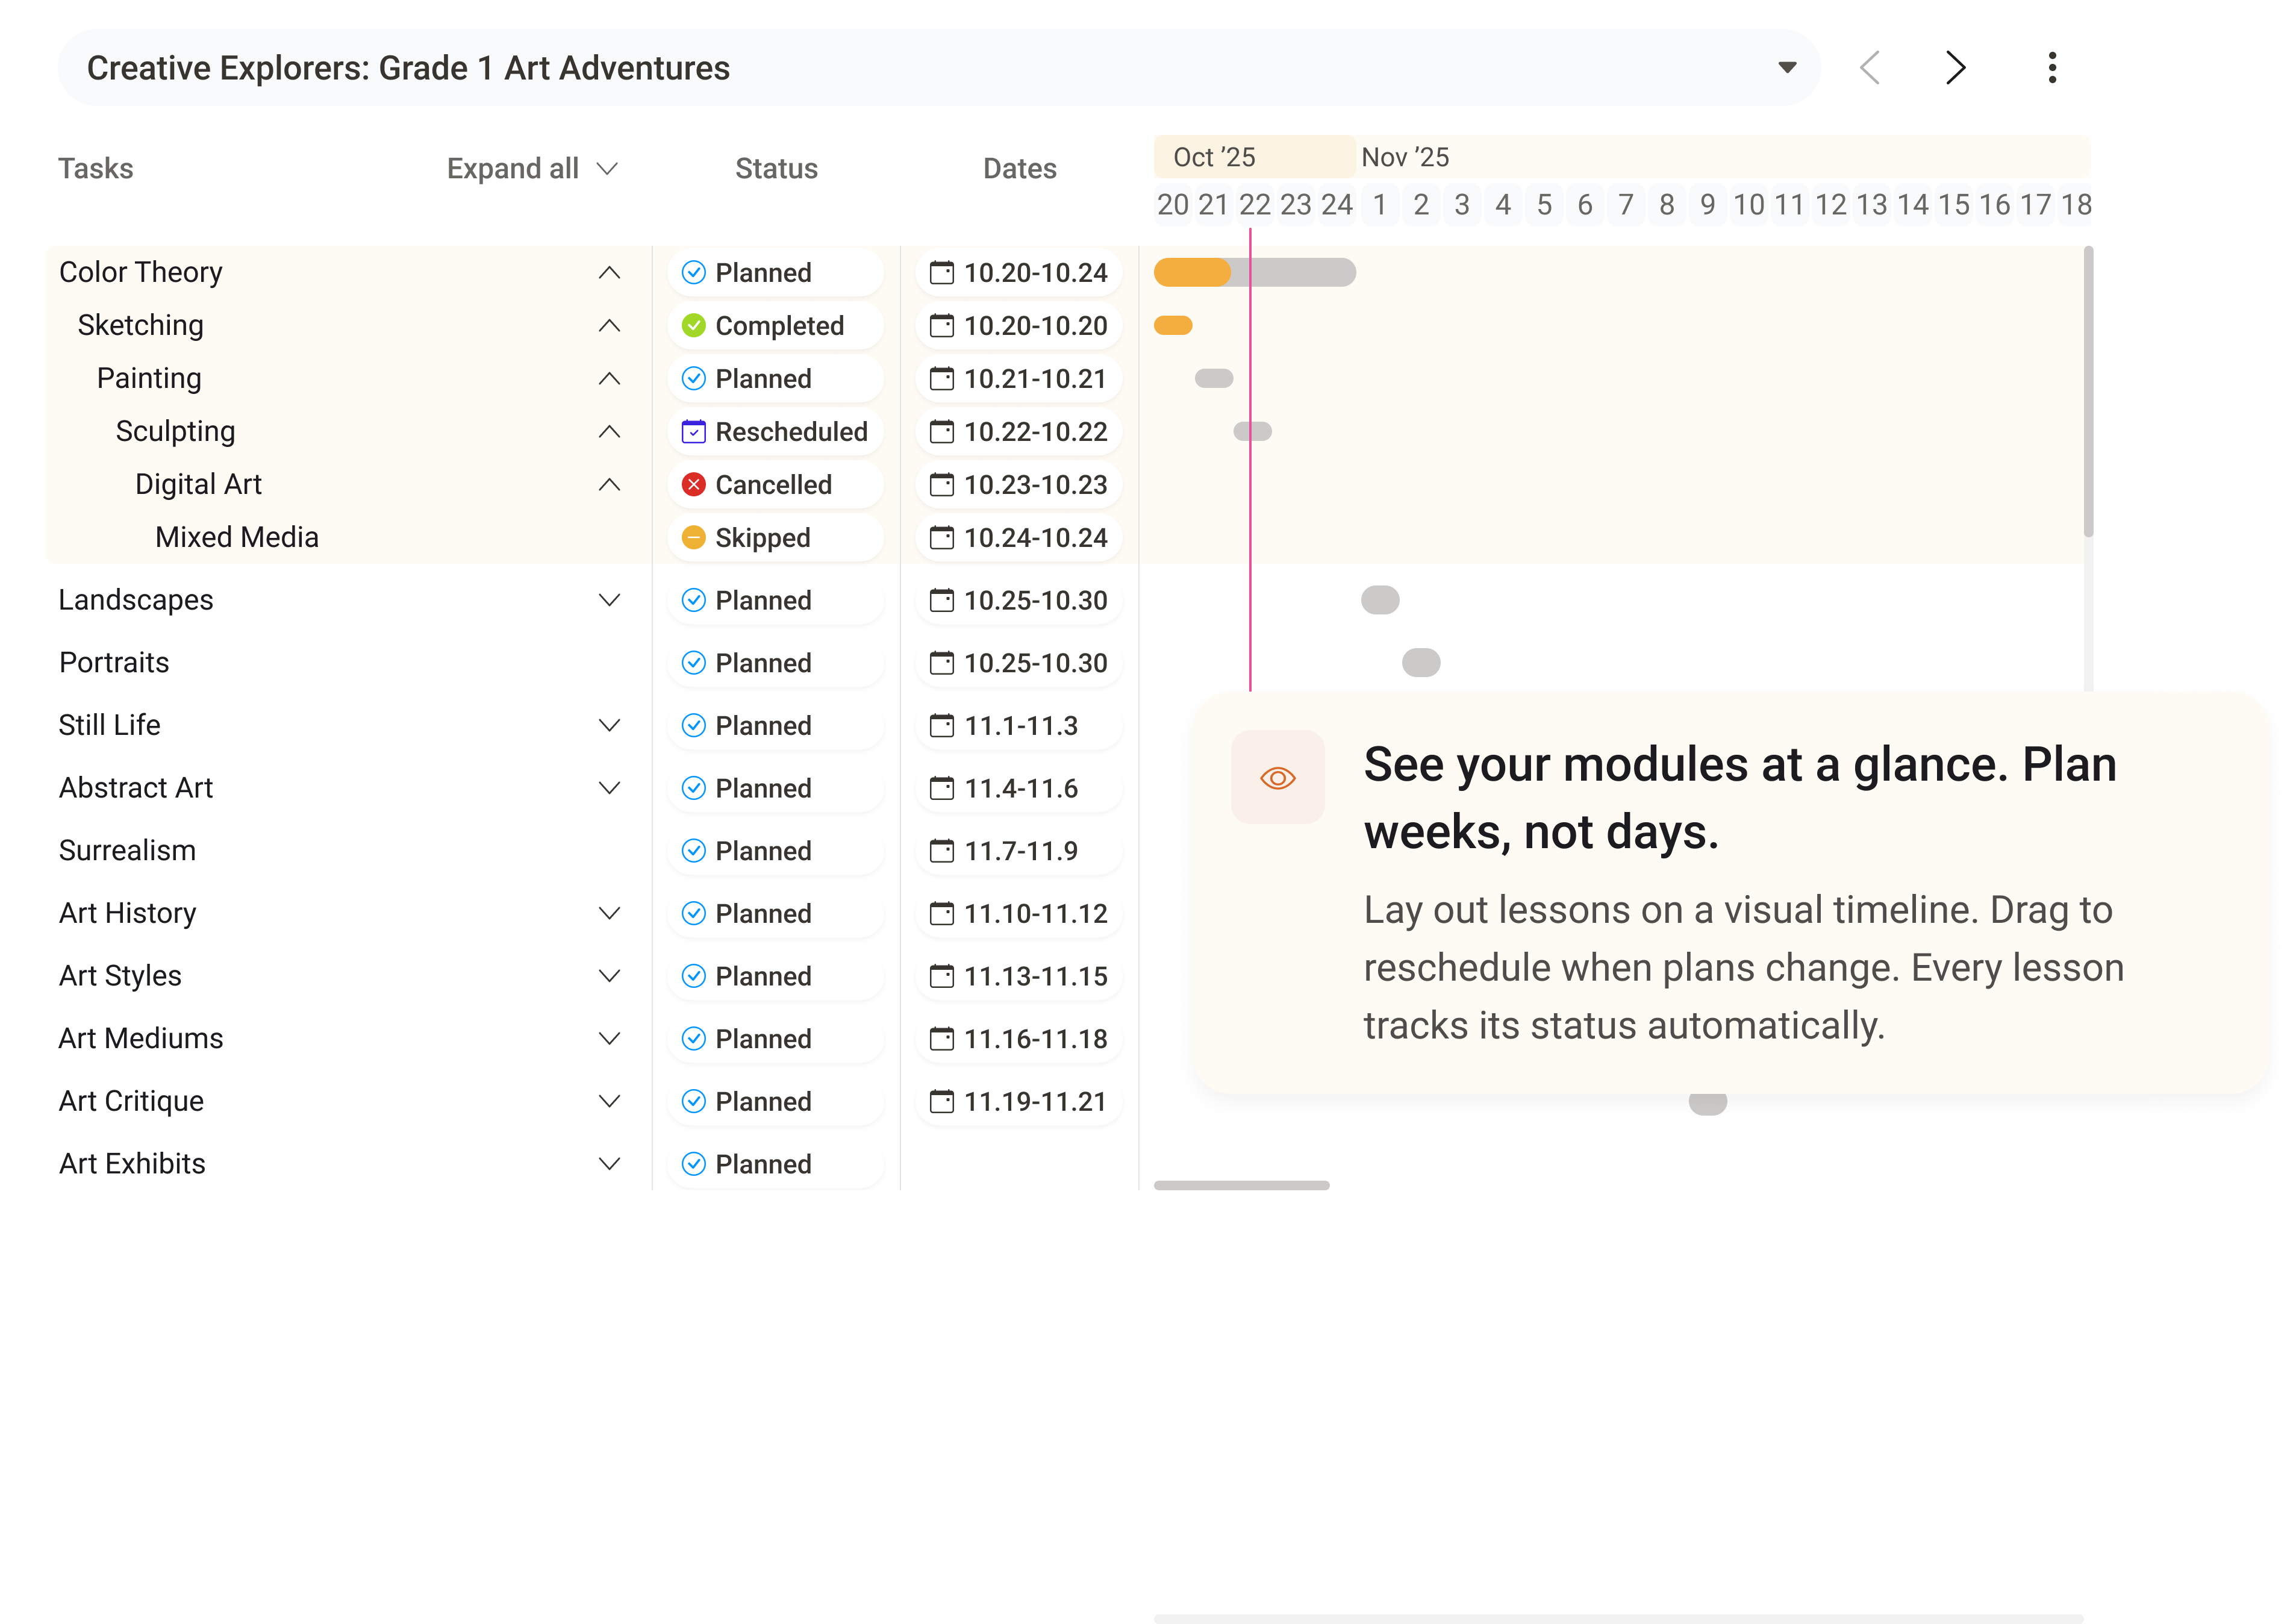The image size is (2296, 1624).
Task: Change Painting Planned status
Action: 776,378
